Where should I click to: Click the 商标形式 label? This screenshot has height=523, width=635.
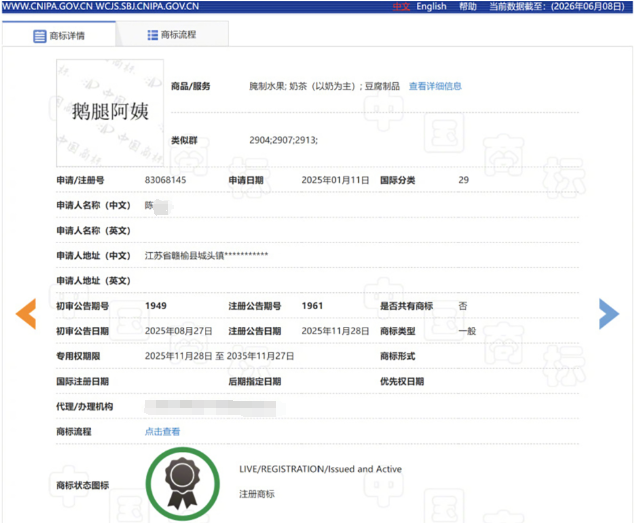pos(398,356)
